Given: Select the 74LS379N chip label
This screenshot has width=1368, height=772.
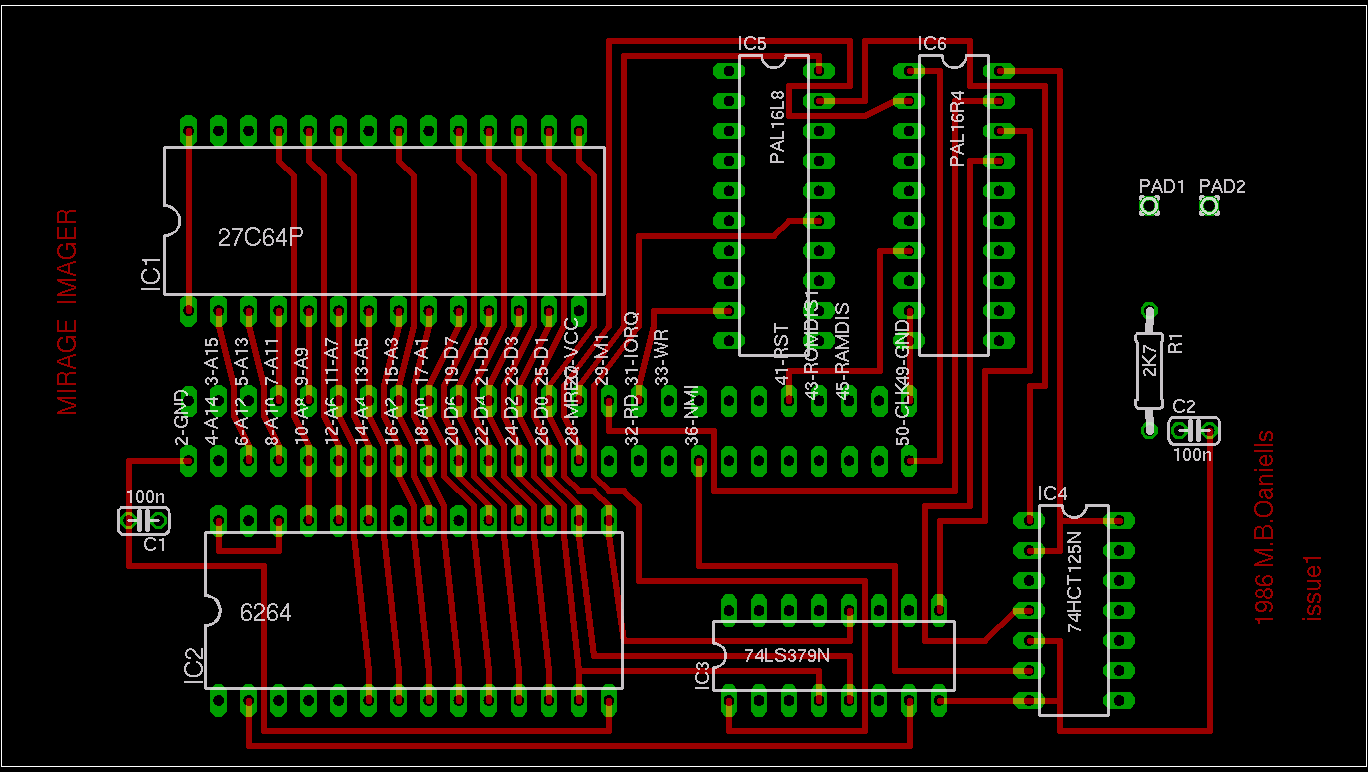Looking at the screenshot, I should (787, 656).
